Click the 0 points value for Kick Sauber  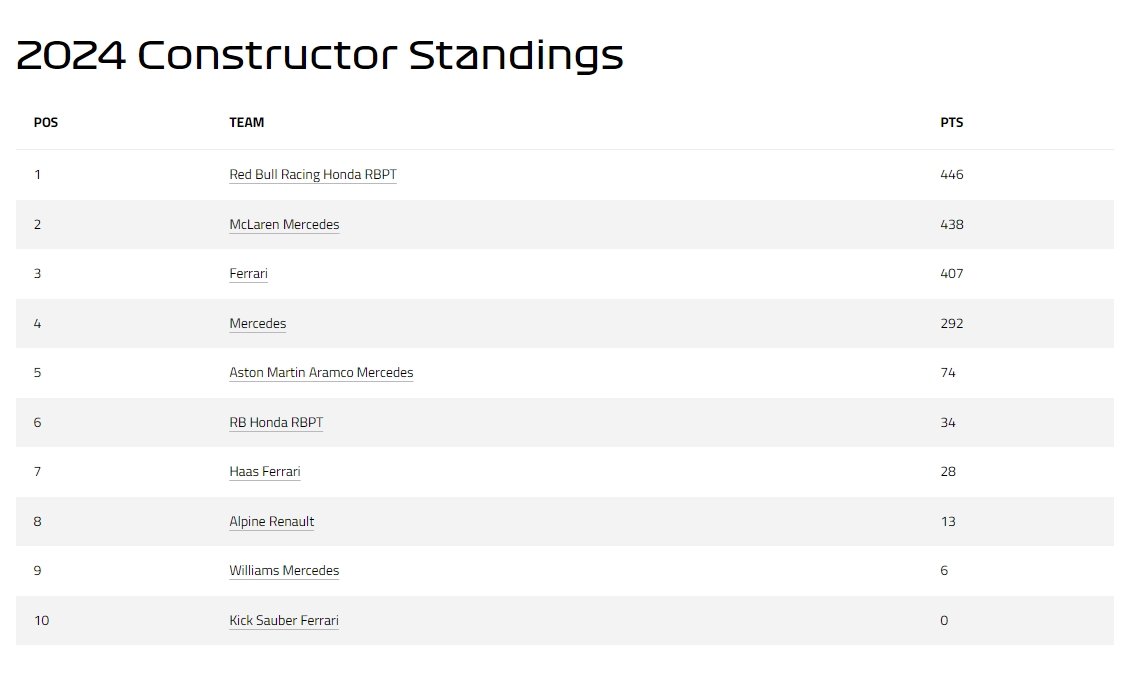[x=944, y=620]
